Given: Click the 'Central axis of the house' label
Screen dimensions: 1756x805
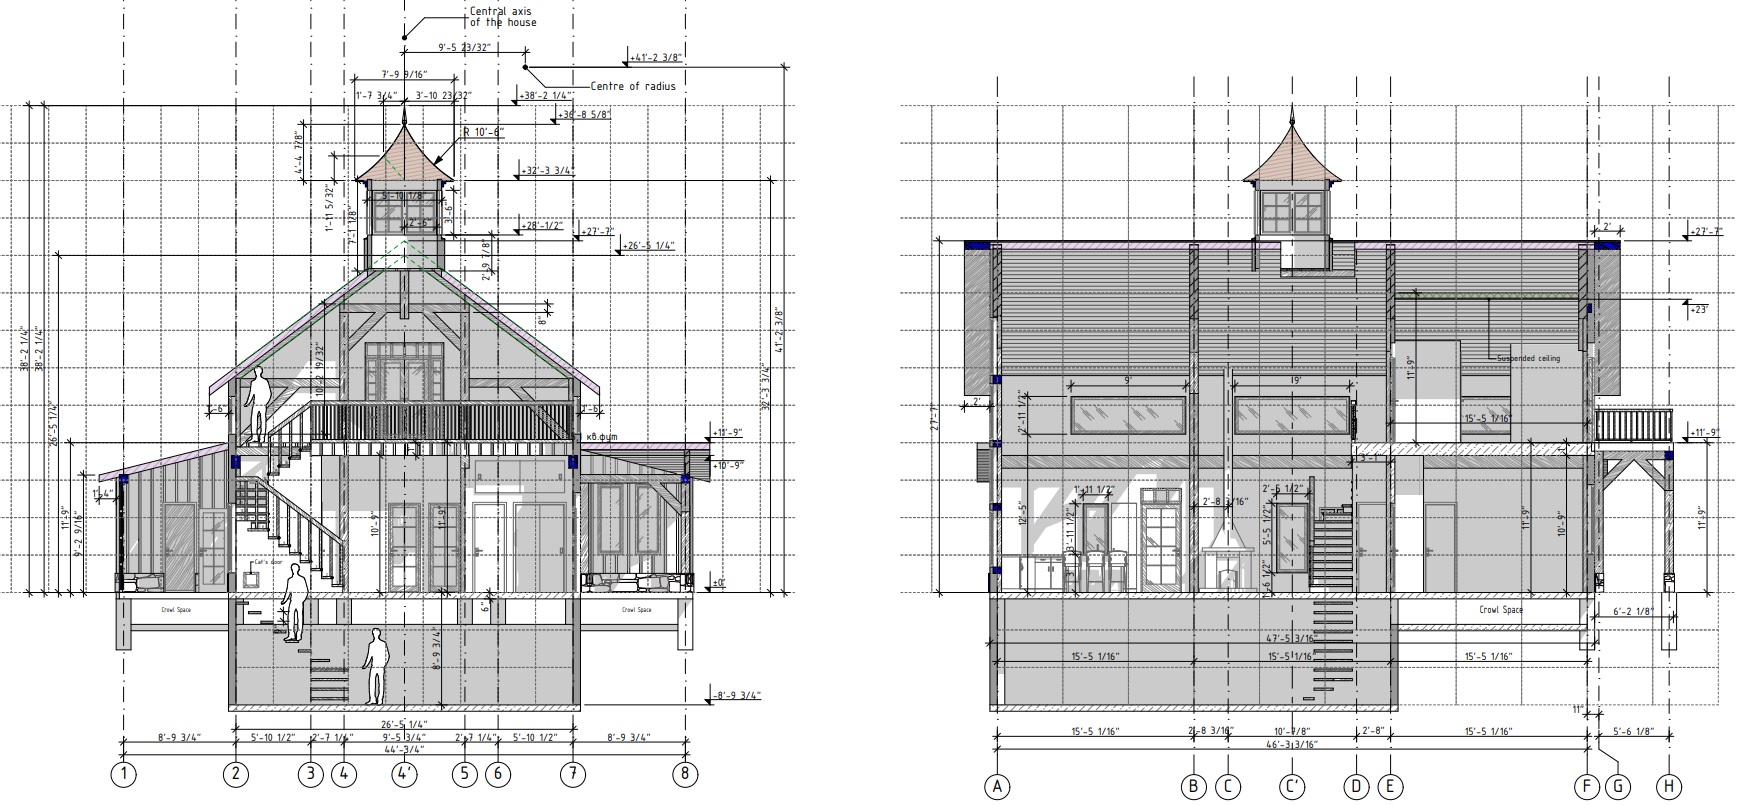Looking at the screenshot, I should click(503, 17).
